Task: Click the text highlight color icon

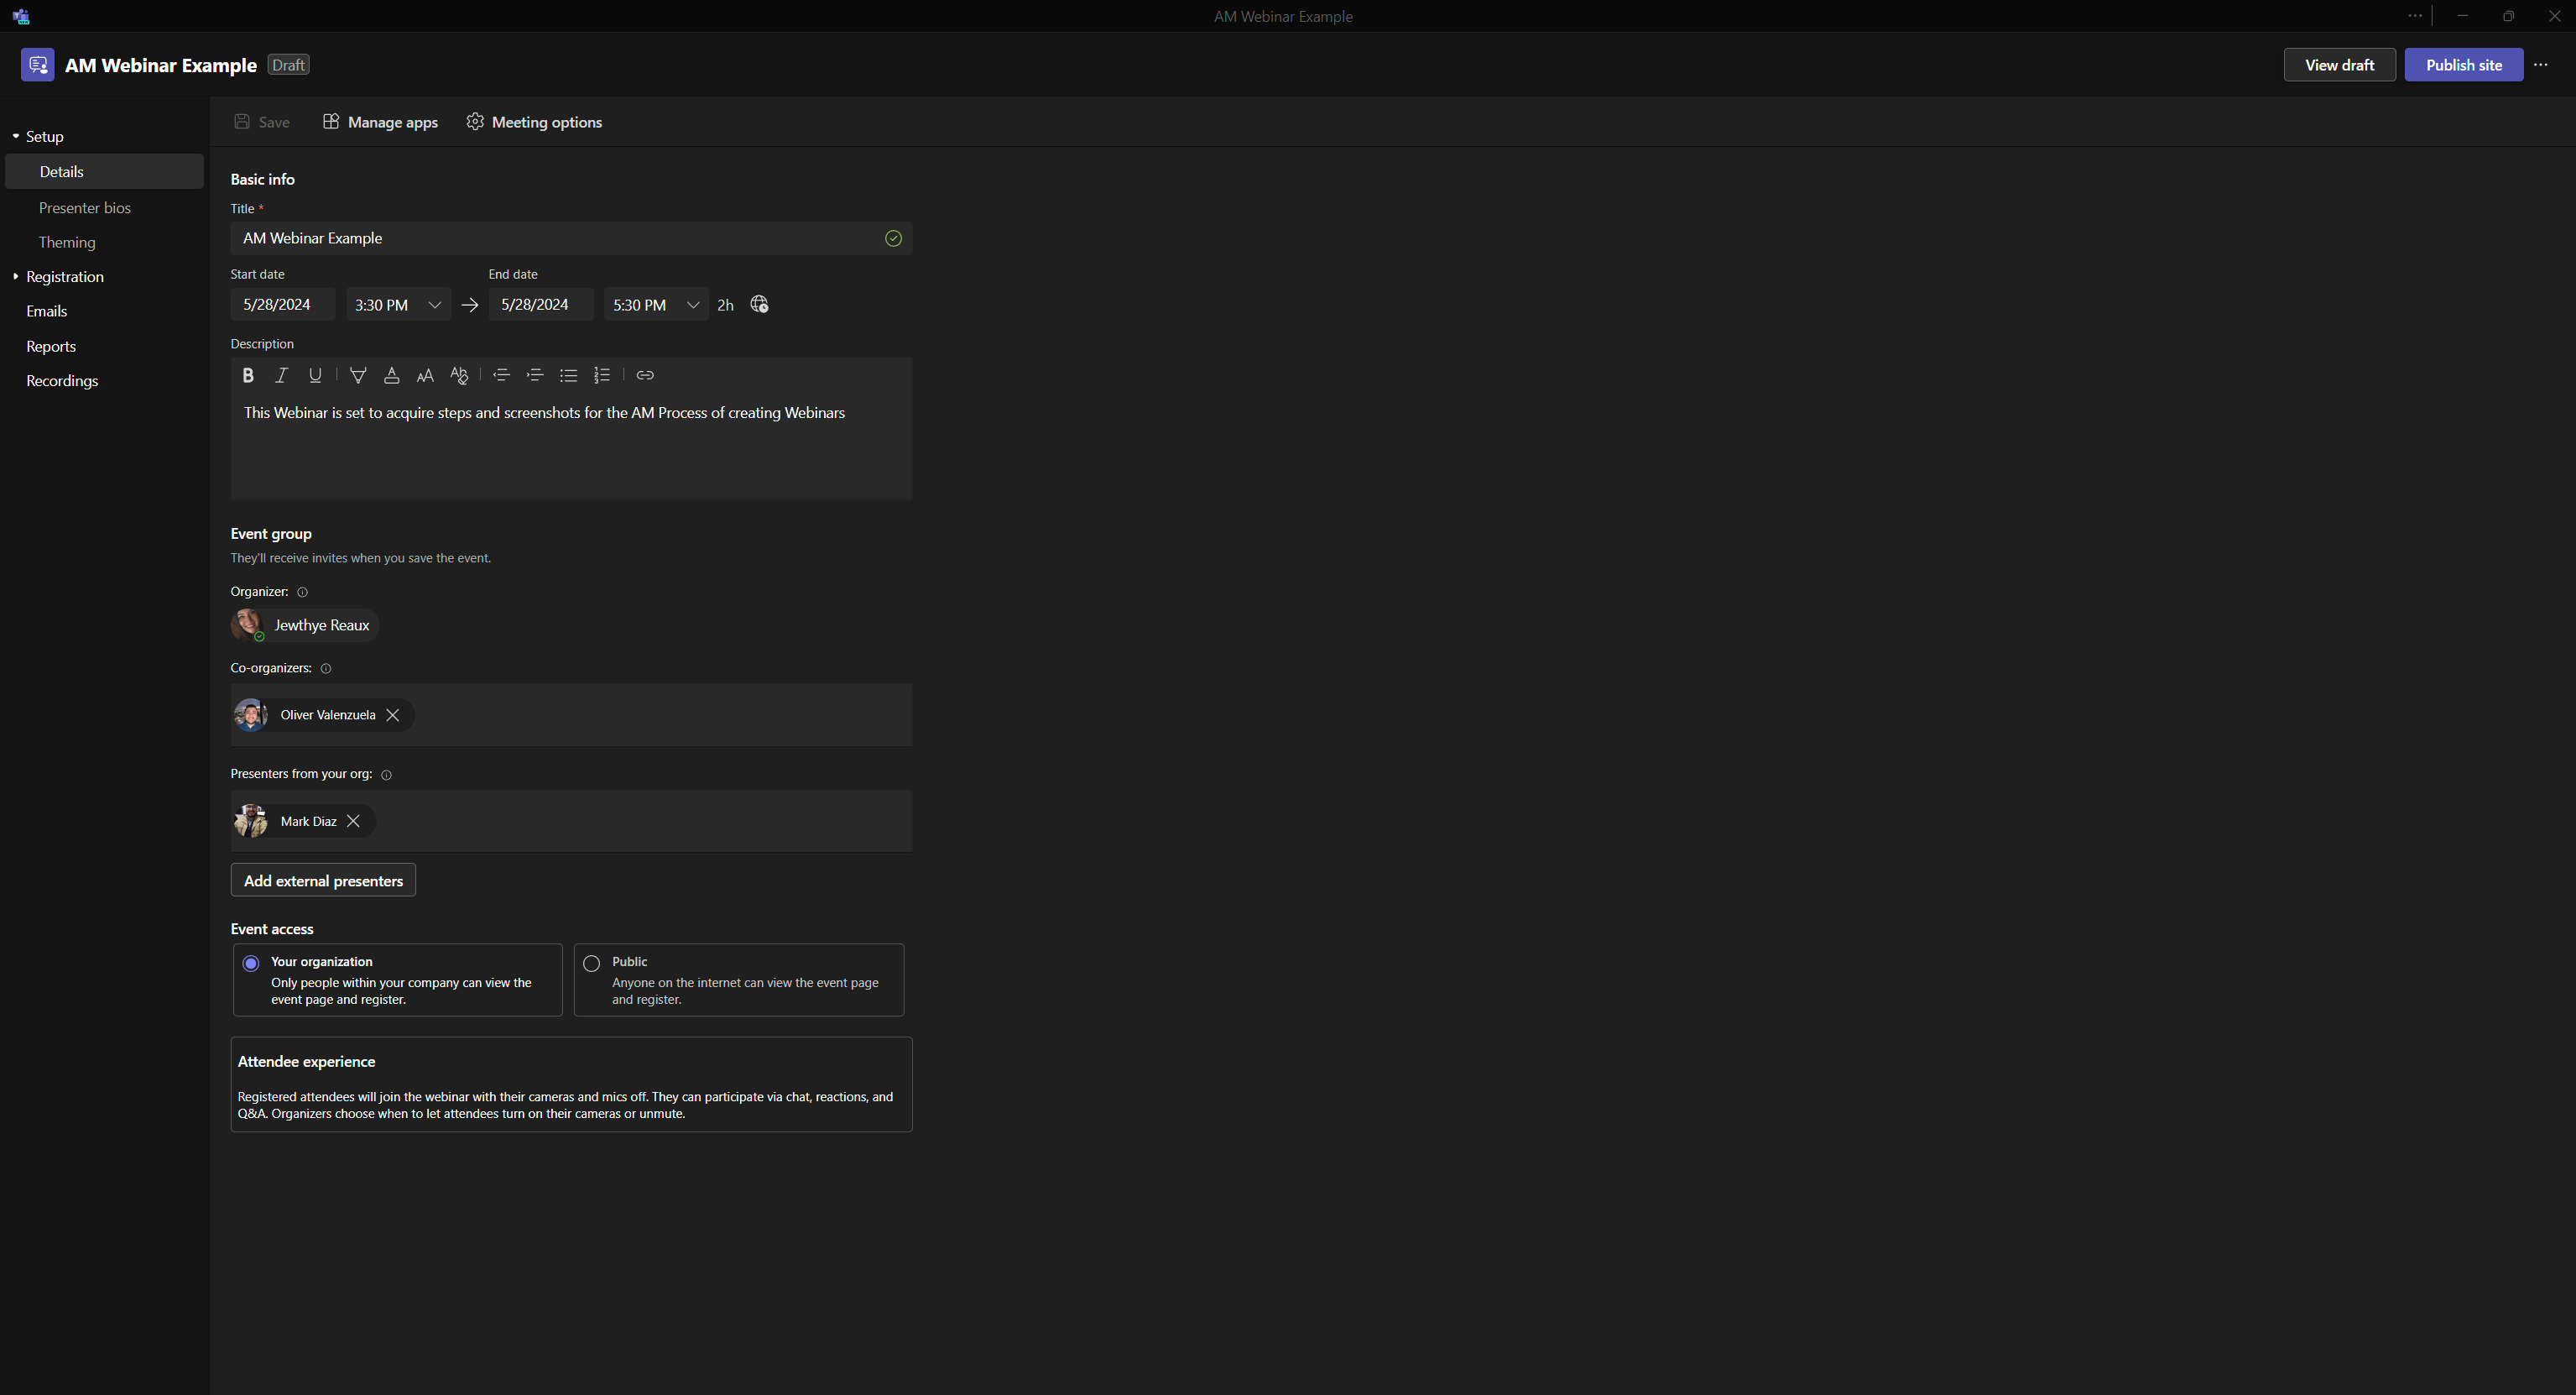Action: pos(358,375)
